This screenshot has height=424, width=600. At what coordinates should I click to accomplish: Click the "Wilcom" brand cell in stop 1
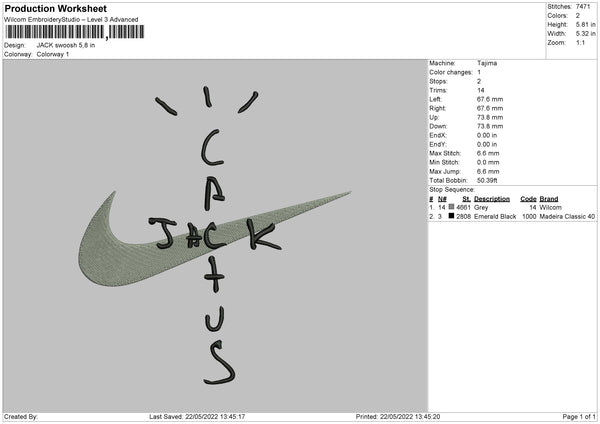551,207
